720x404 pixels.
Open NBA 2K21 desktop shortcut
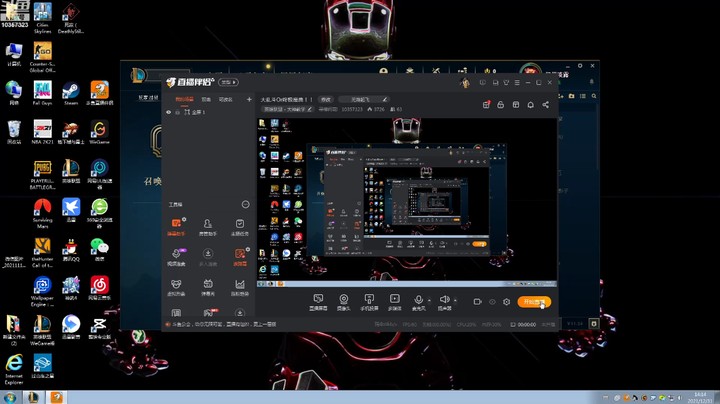coord(42,132)
